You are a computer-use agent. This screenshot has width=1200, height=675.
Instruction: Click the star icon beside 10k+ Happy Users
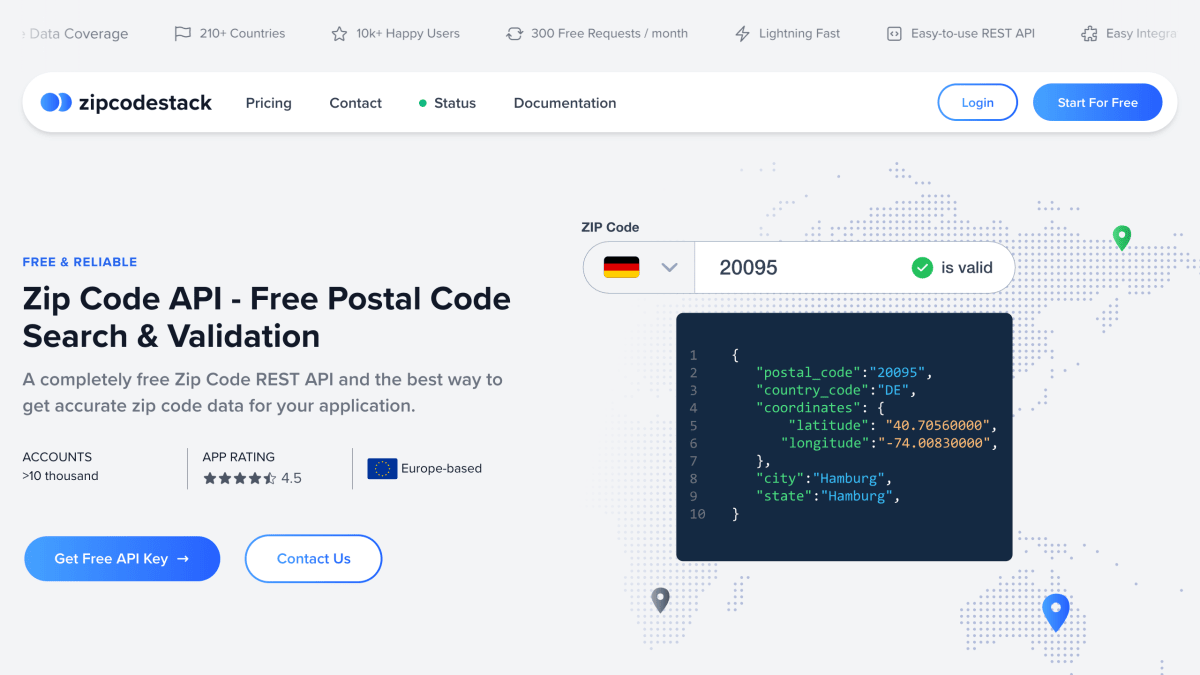(339, 34)
